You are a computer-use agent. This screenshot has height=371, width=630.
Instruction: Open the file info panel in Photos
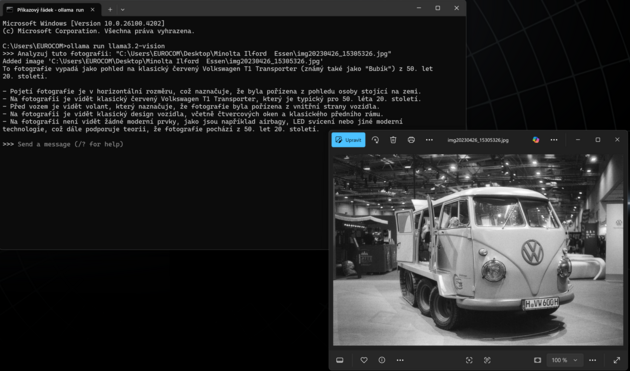click(x=382, y=360)
